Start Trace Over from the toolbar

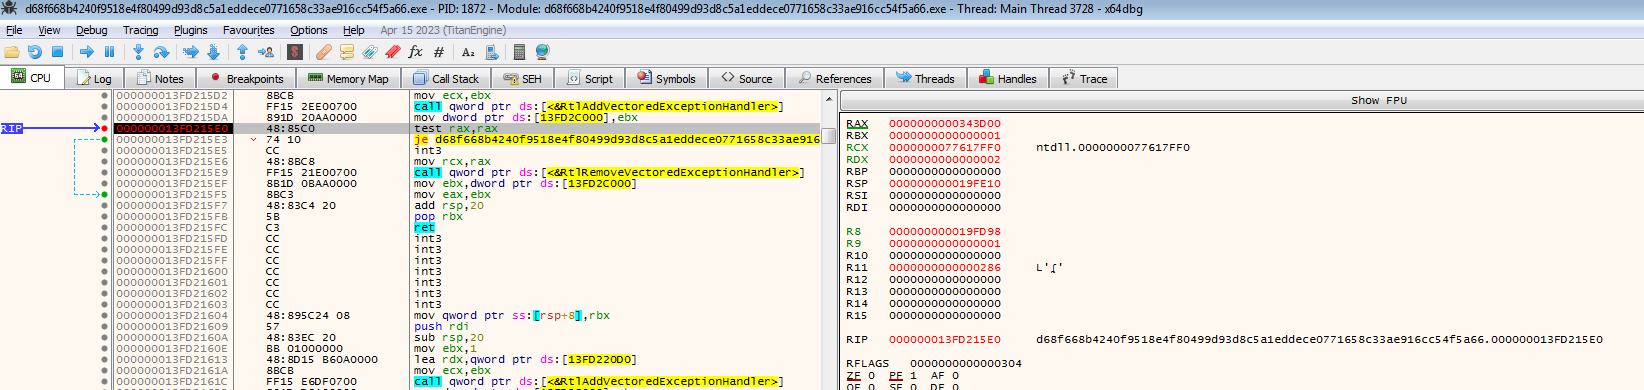213,52
